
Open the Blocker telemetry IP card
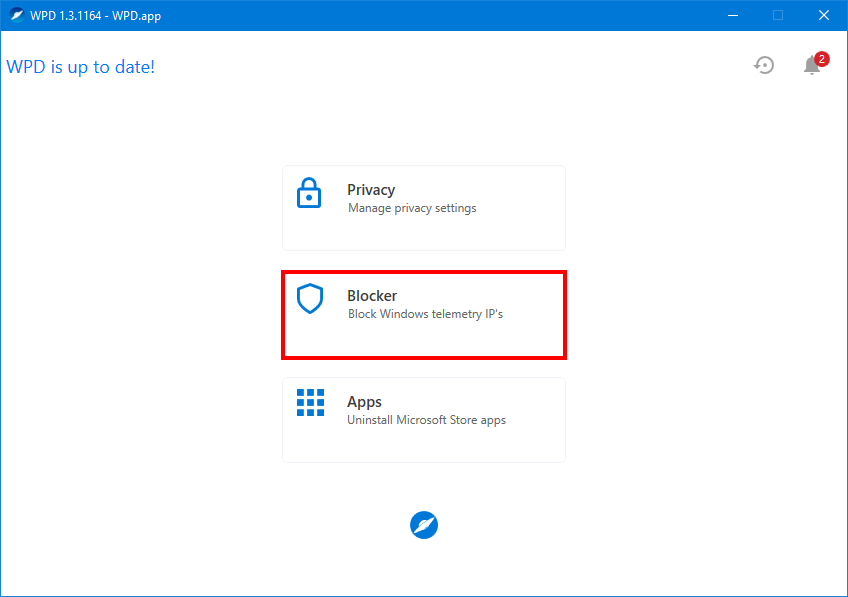(x=423, y=315)
